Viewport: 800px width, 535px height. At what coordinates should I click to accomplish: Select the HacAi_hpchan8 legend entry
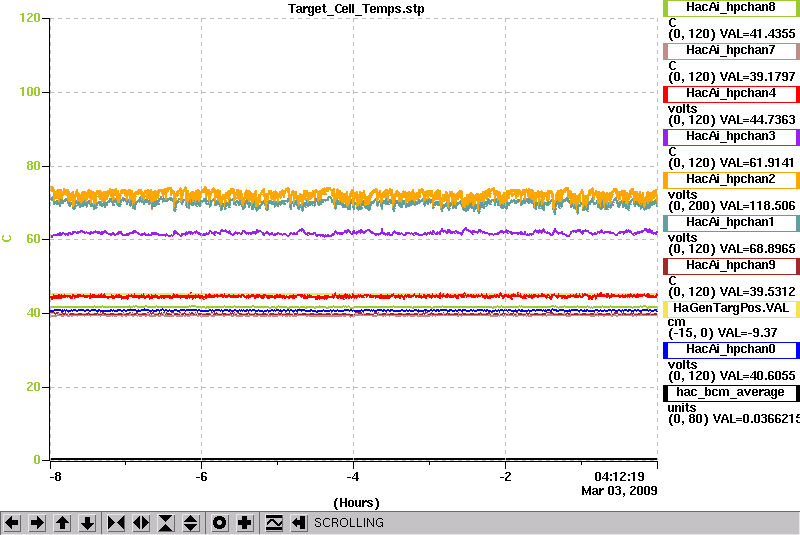click(x=731, y=8)
